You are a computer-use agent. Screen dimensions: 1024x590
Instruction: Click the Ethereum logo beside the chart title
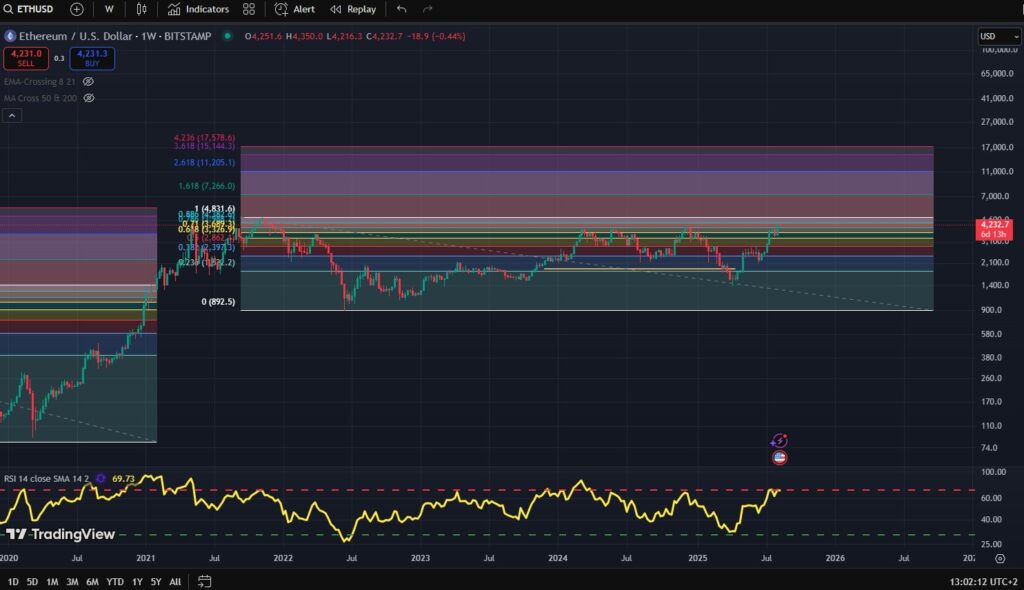click(10, 36)
